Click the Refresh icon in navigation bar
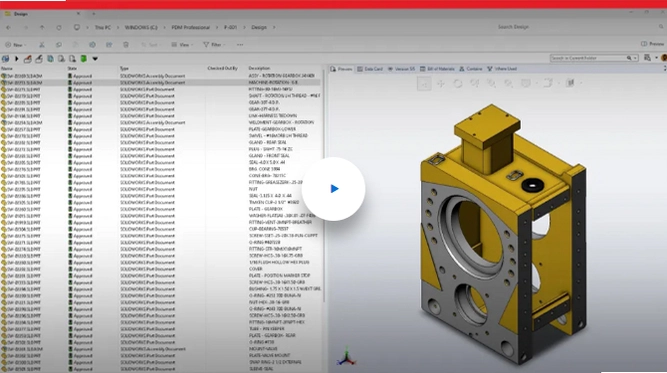Screen dimensions: 667x373 (x=59, y=27)
